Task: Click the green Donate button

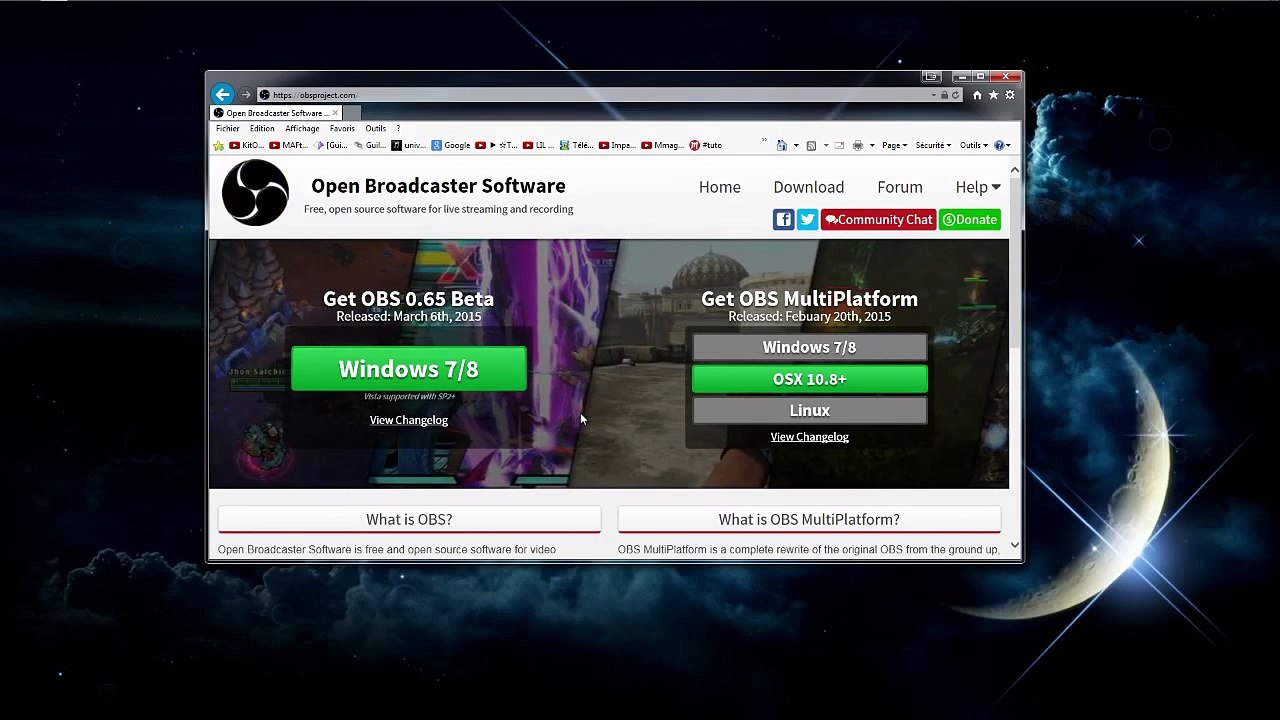Action: click(970, 220)
